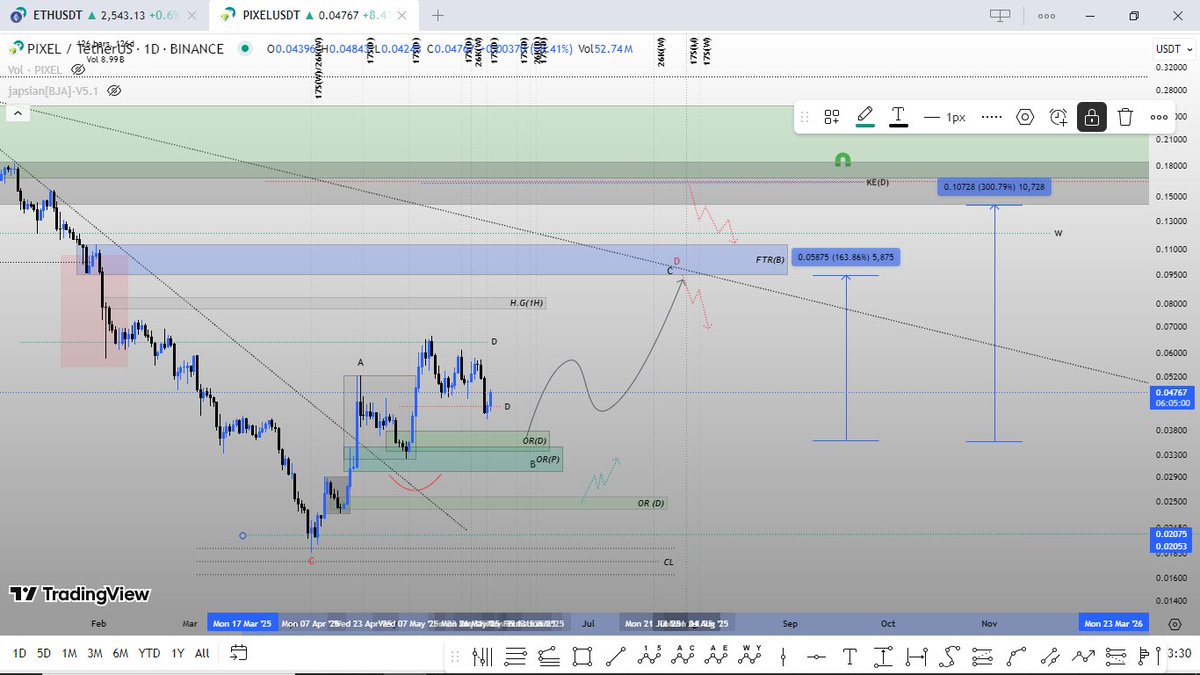Click the FTR(B) zone label
The image size is (1200, 675).
pyautogui.click(x=769, y=259)
